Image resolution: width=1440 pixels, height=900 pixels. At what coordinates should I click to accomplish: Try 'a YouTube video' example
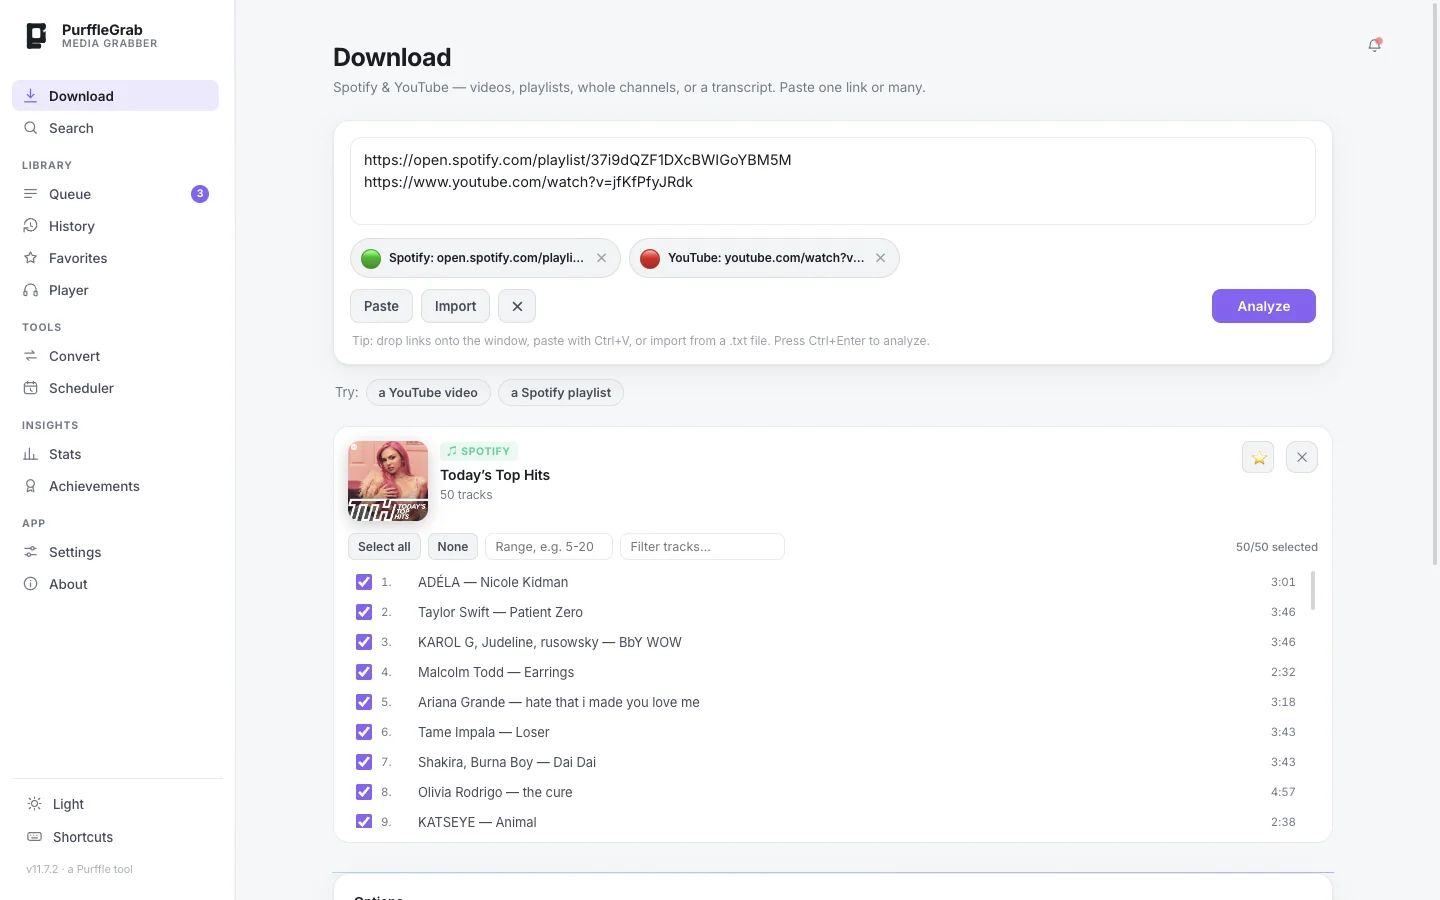428,393
